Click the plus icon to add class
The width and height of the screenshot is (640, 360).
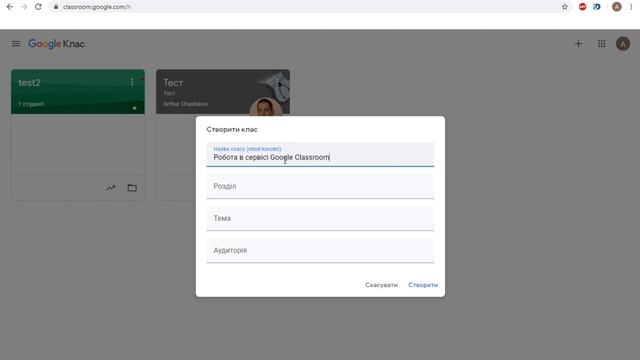point(578,44)
